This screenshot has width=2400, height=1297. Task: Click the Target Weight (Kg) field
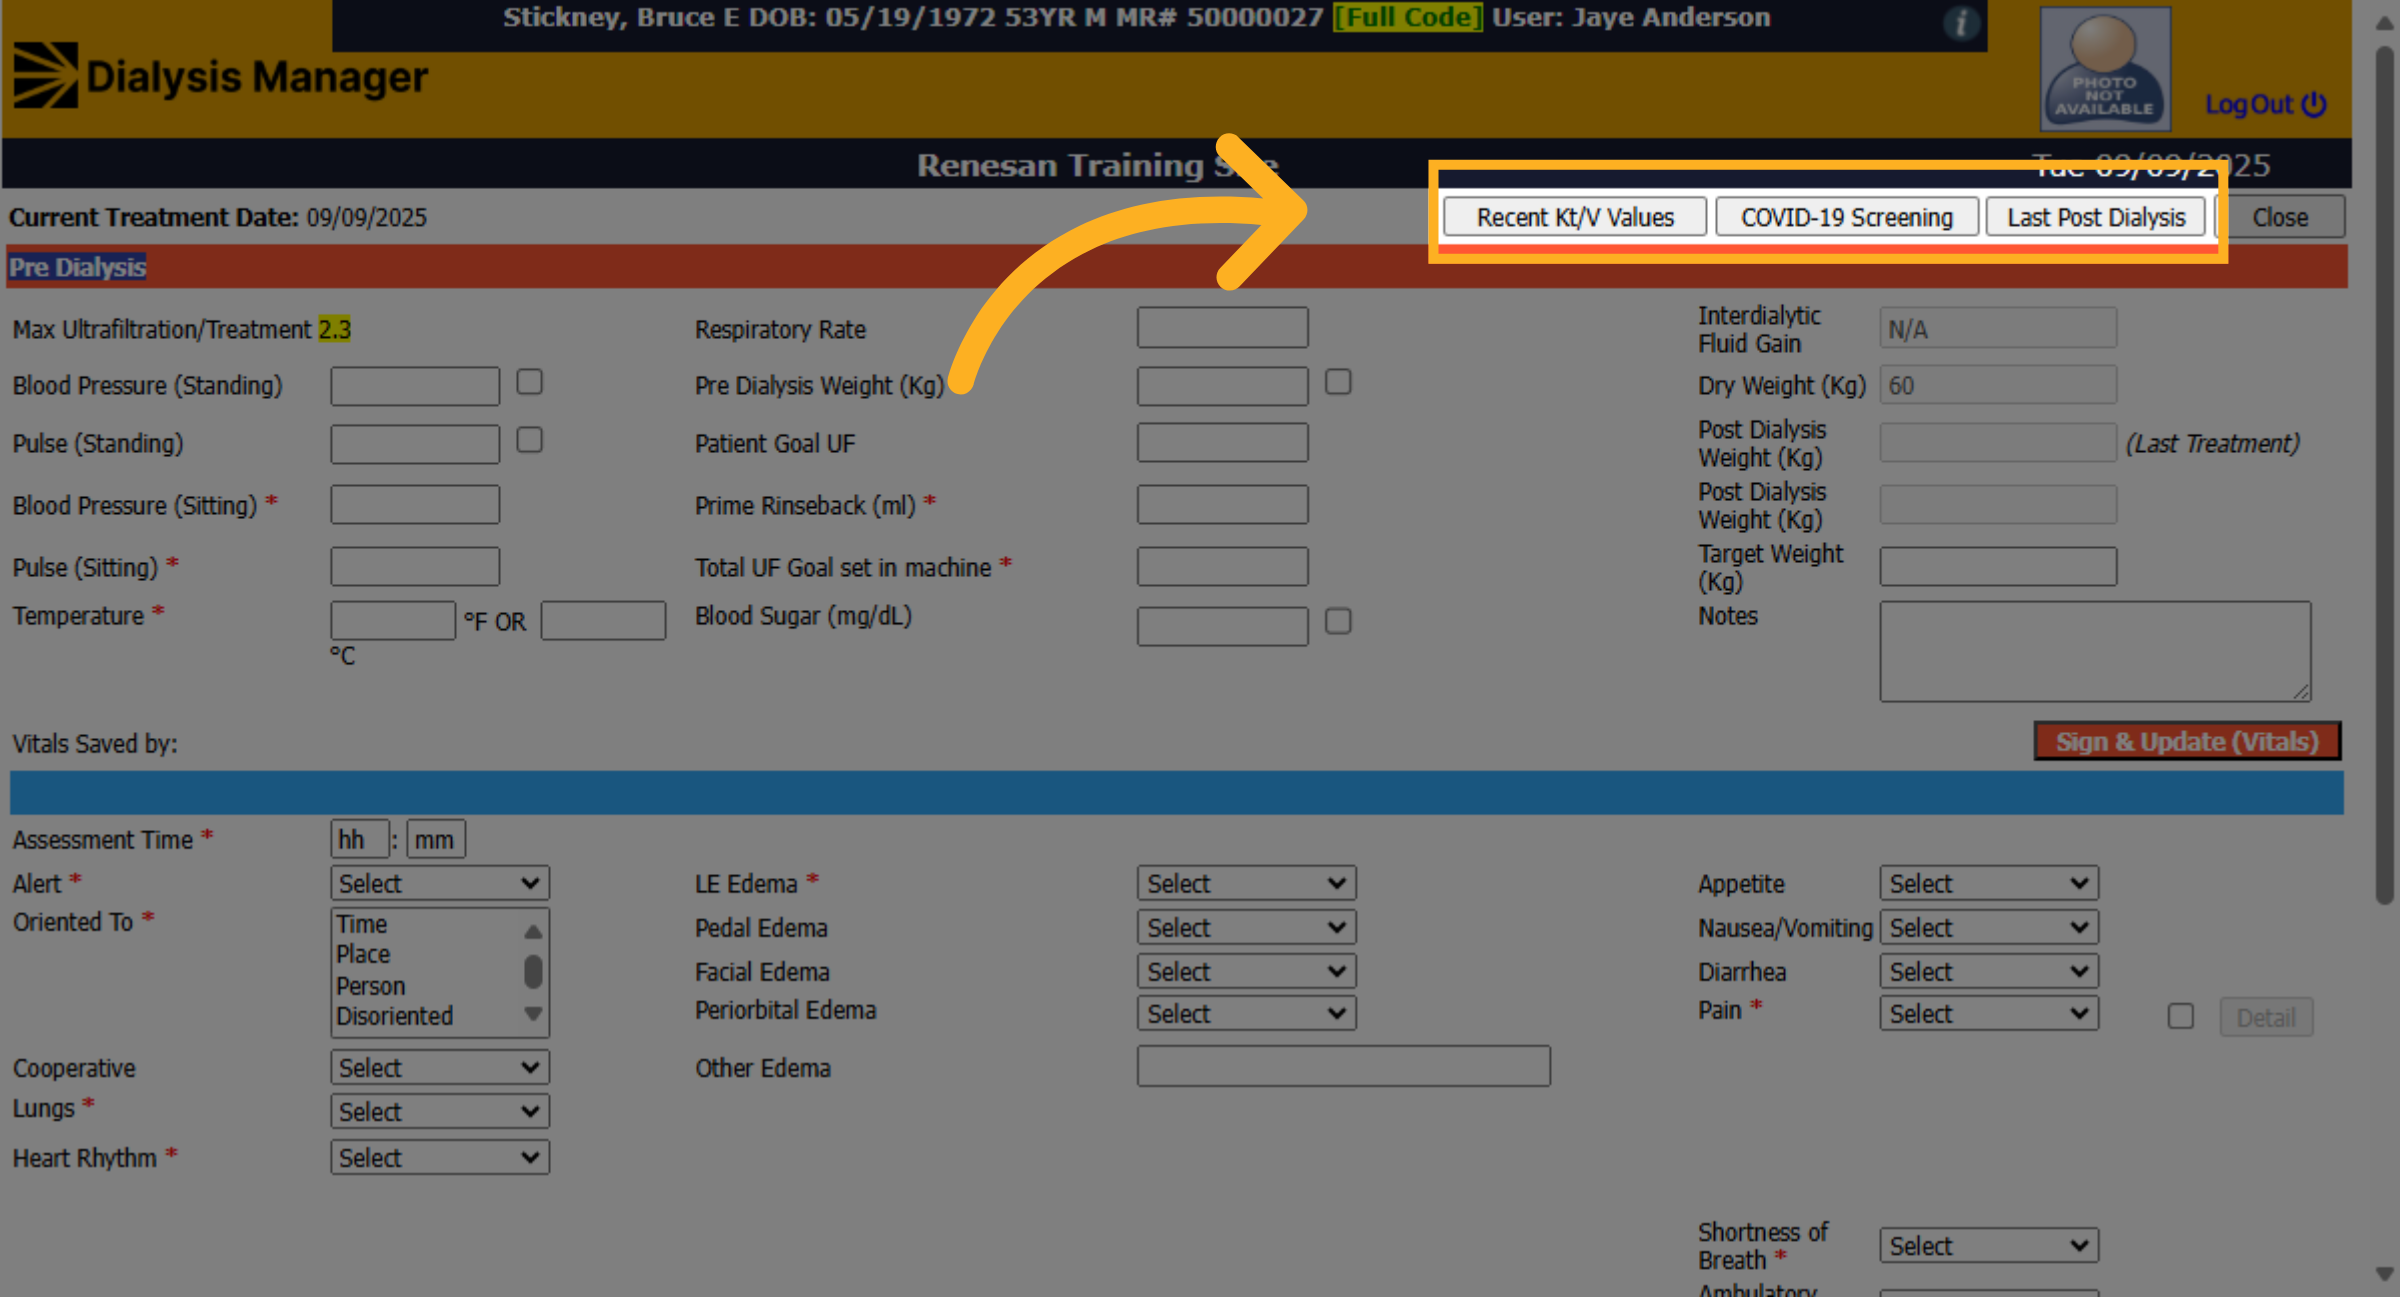(x=1998, y=566)
